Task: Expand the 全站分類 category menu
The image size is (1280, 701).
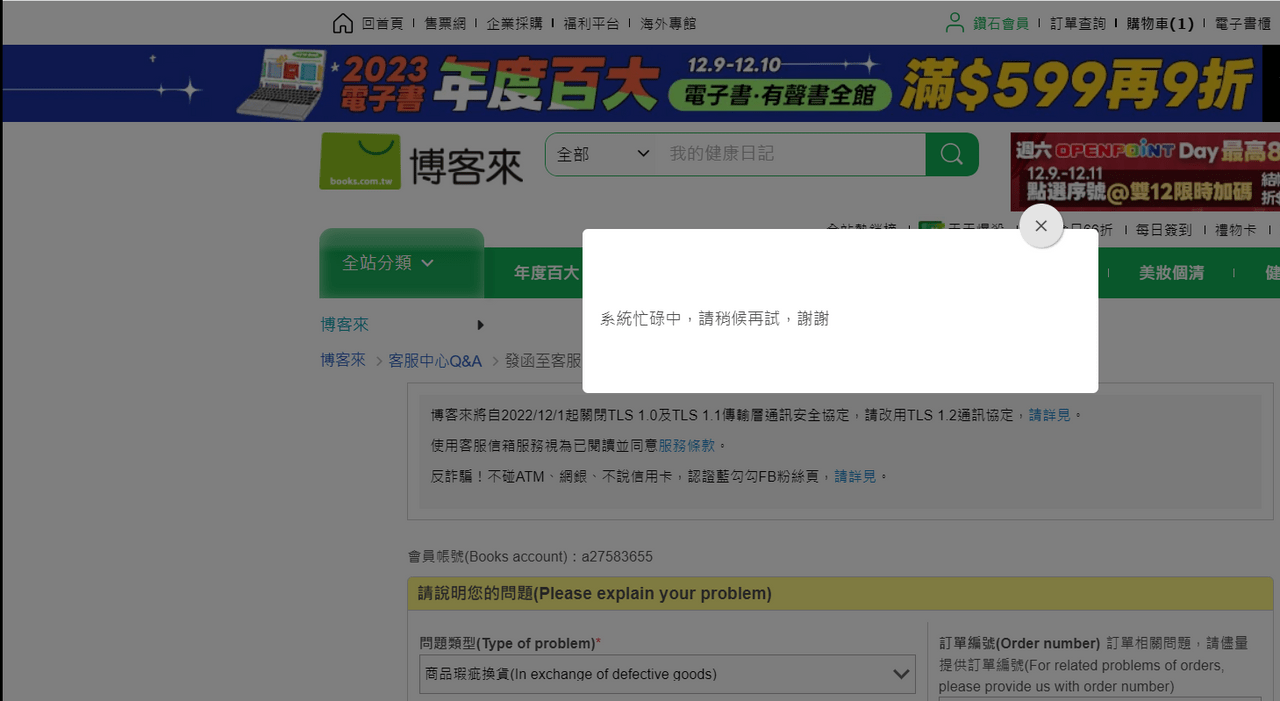Action: 386,263
